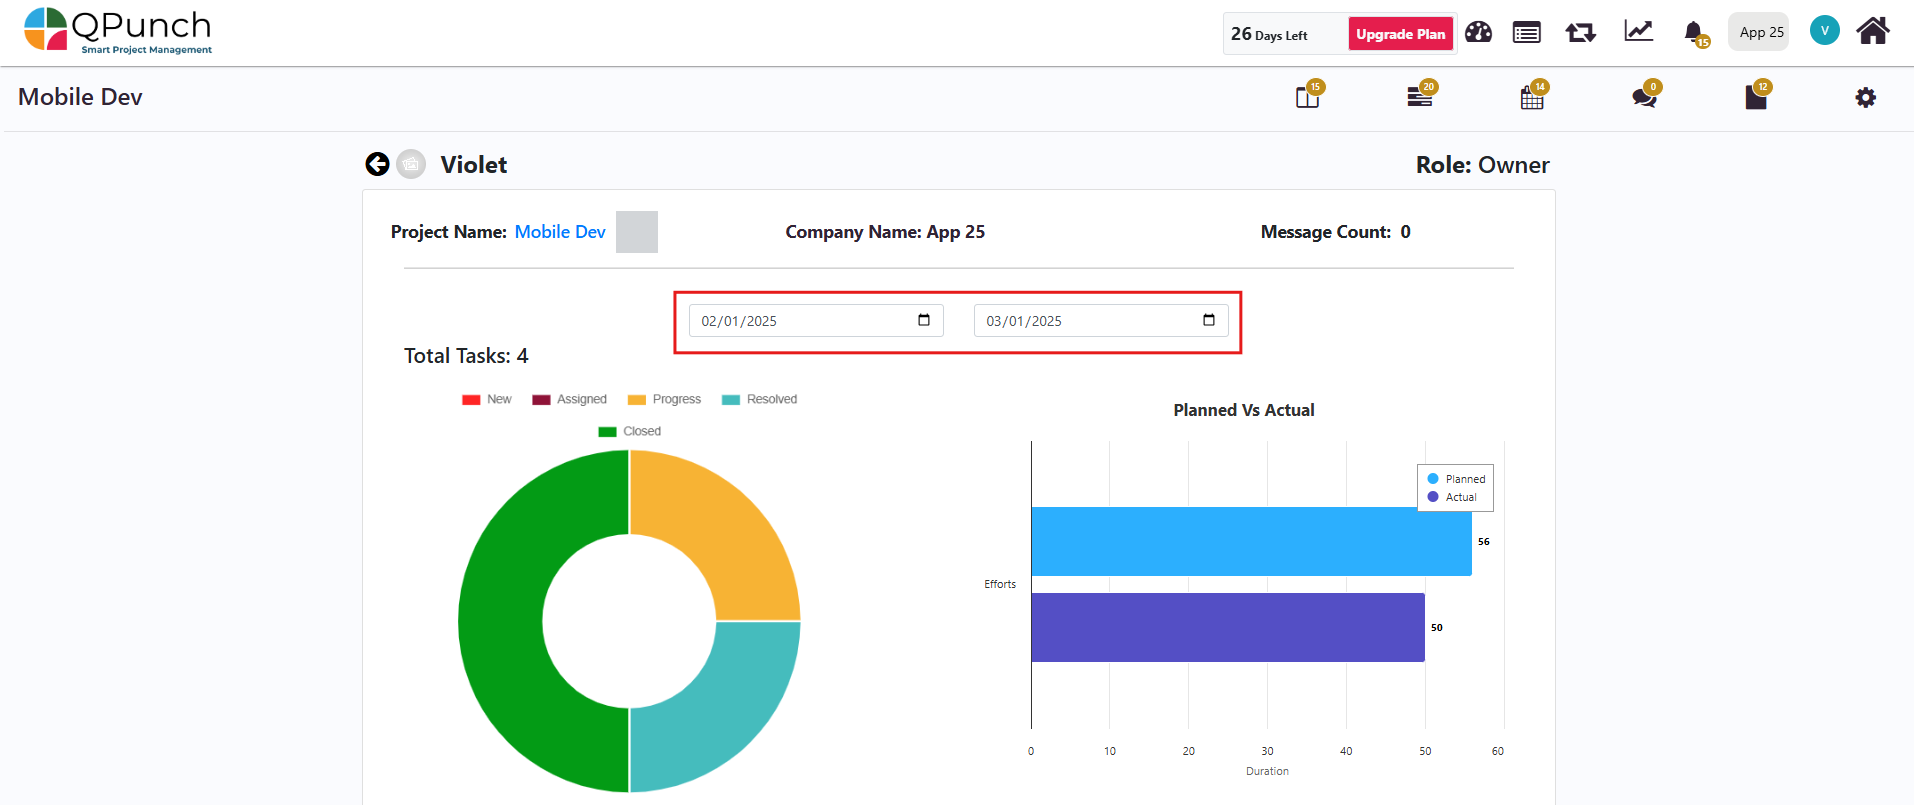The width and height of the screenshot is (1914, 805).
Task: Open the Mobile Dev project link
Action: pos(560,232)
